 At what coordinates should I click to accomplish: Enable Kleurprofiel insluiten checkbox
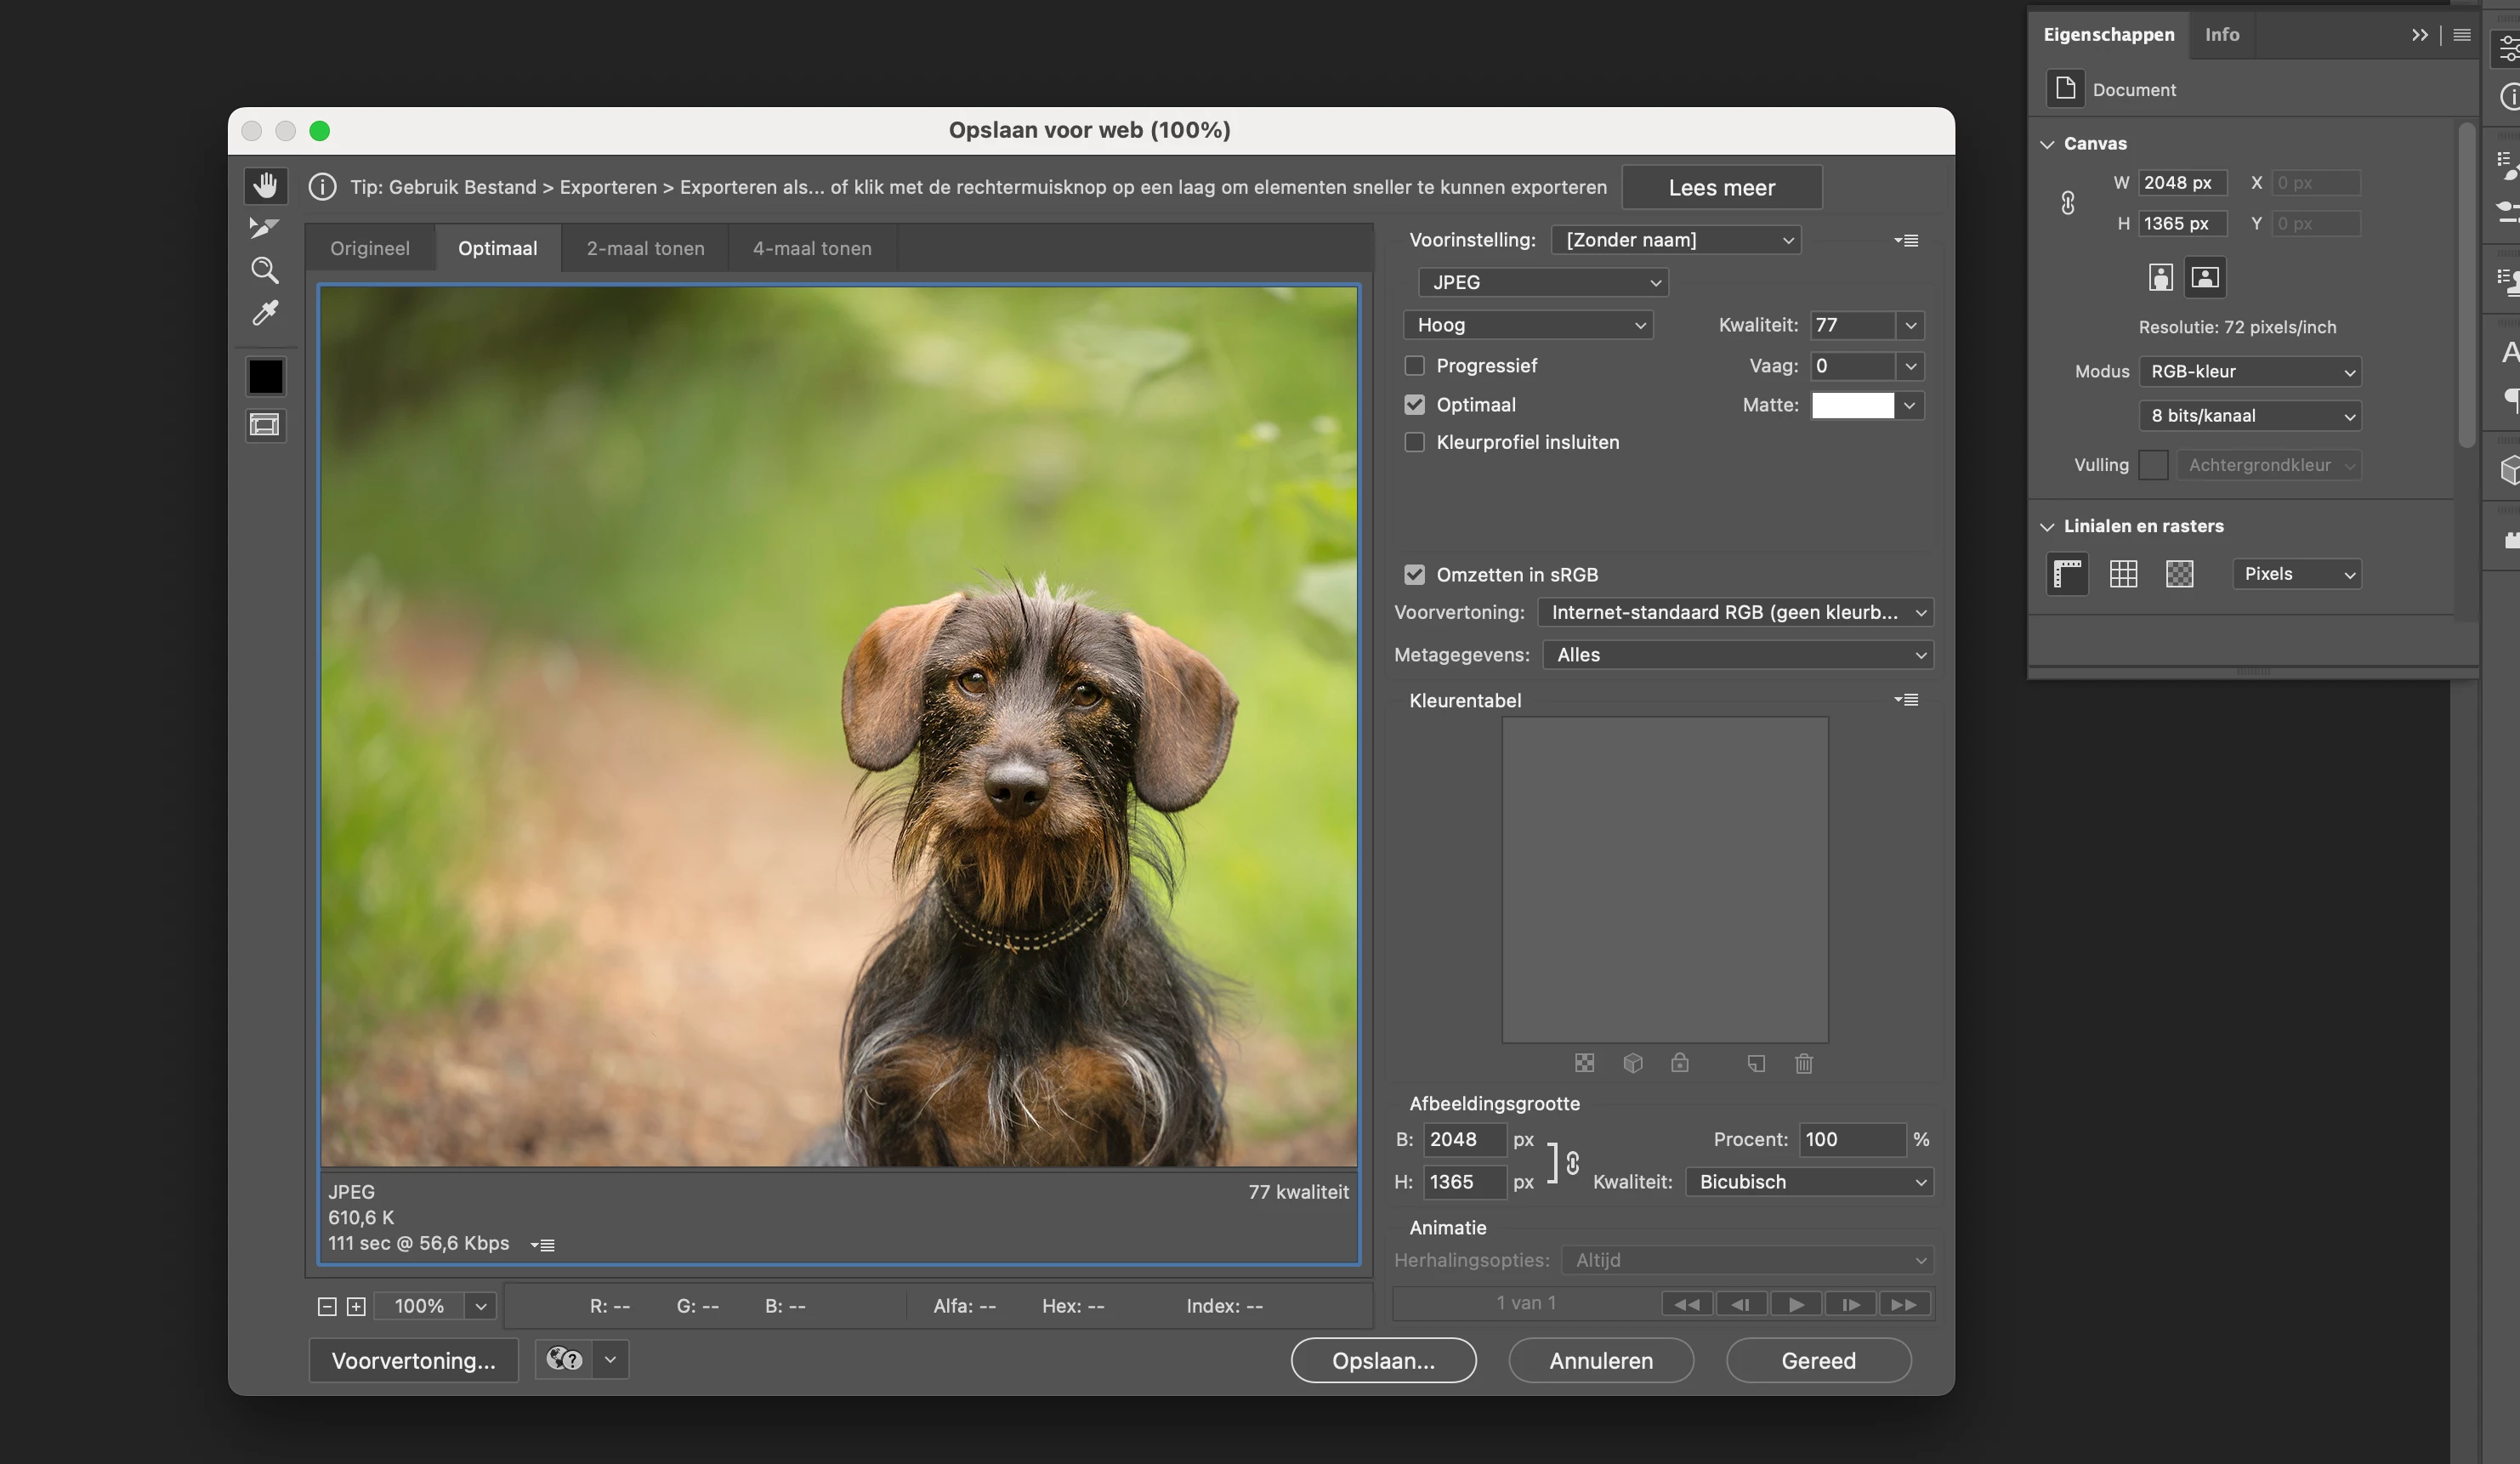(x=1414, y=442)
